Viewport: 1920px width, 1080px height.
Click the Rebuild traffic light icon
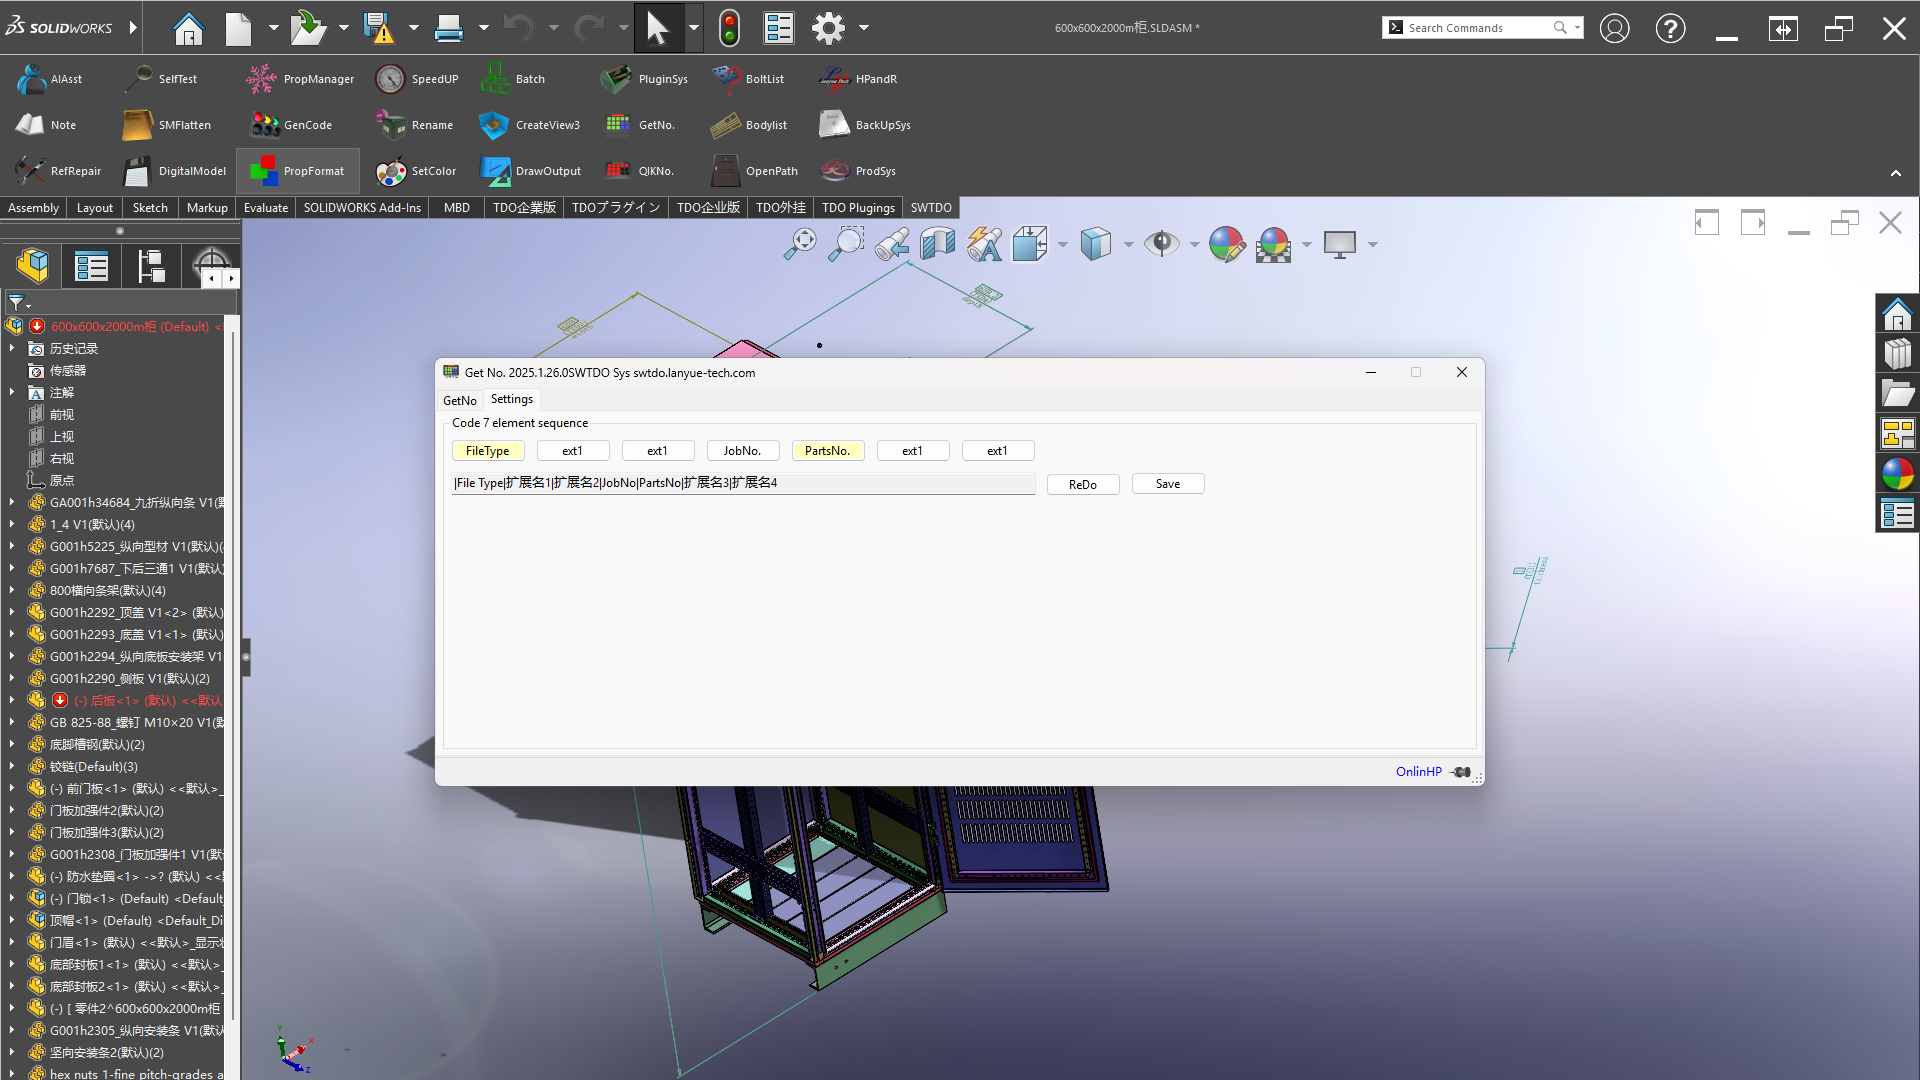729,28
